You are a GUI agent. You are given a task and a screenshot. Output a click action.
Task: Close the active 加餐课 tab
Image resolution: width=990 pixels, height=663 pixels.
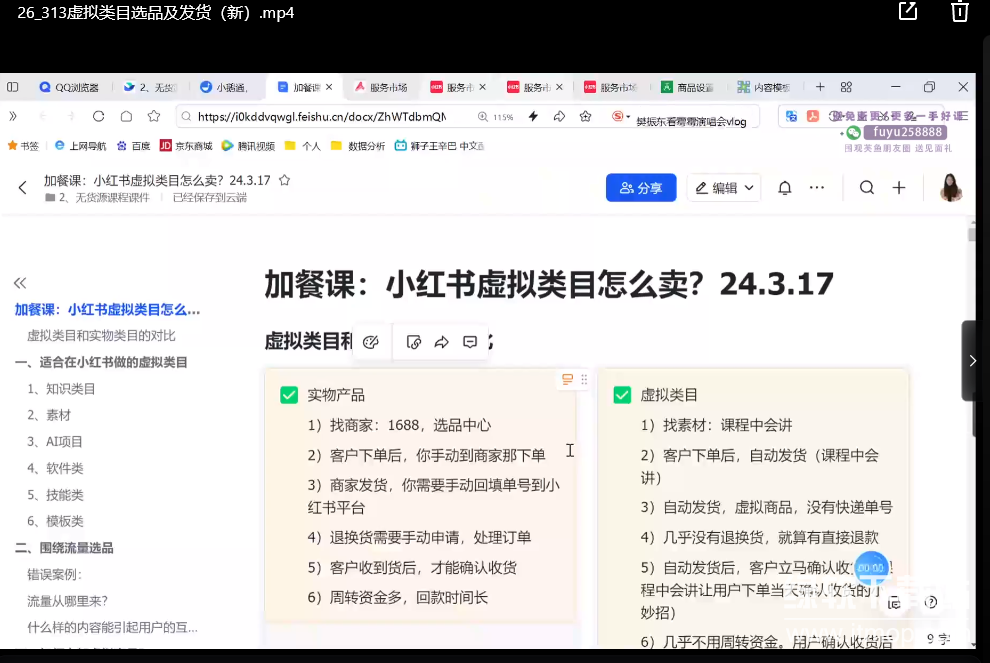[x=329, y=87]
